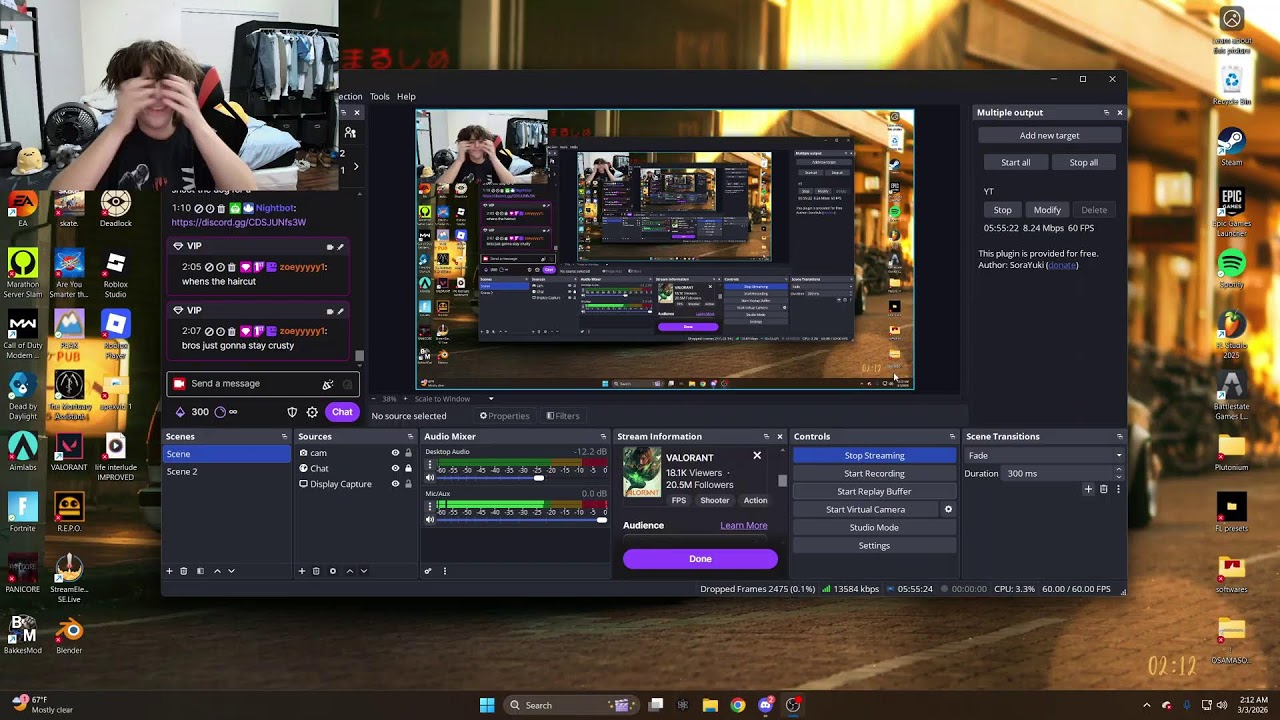Open the Audio Mixer footer options menu
Screen dimensions: 1280x720
click(445, 571)
